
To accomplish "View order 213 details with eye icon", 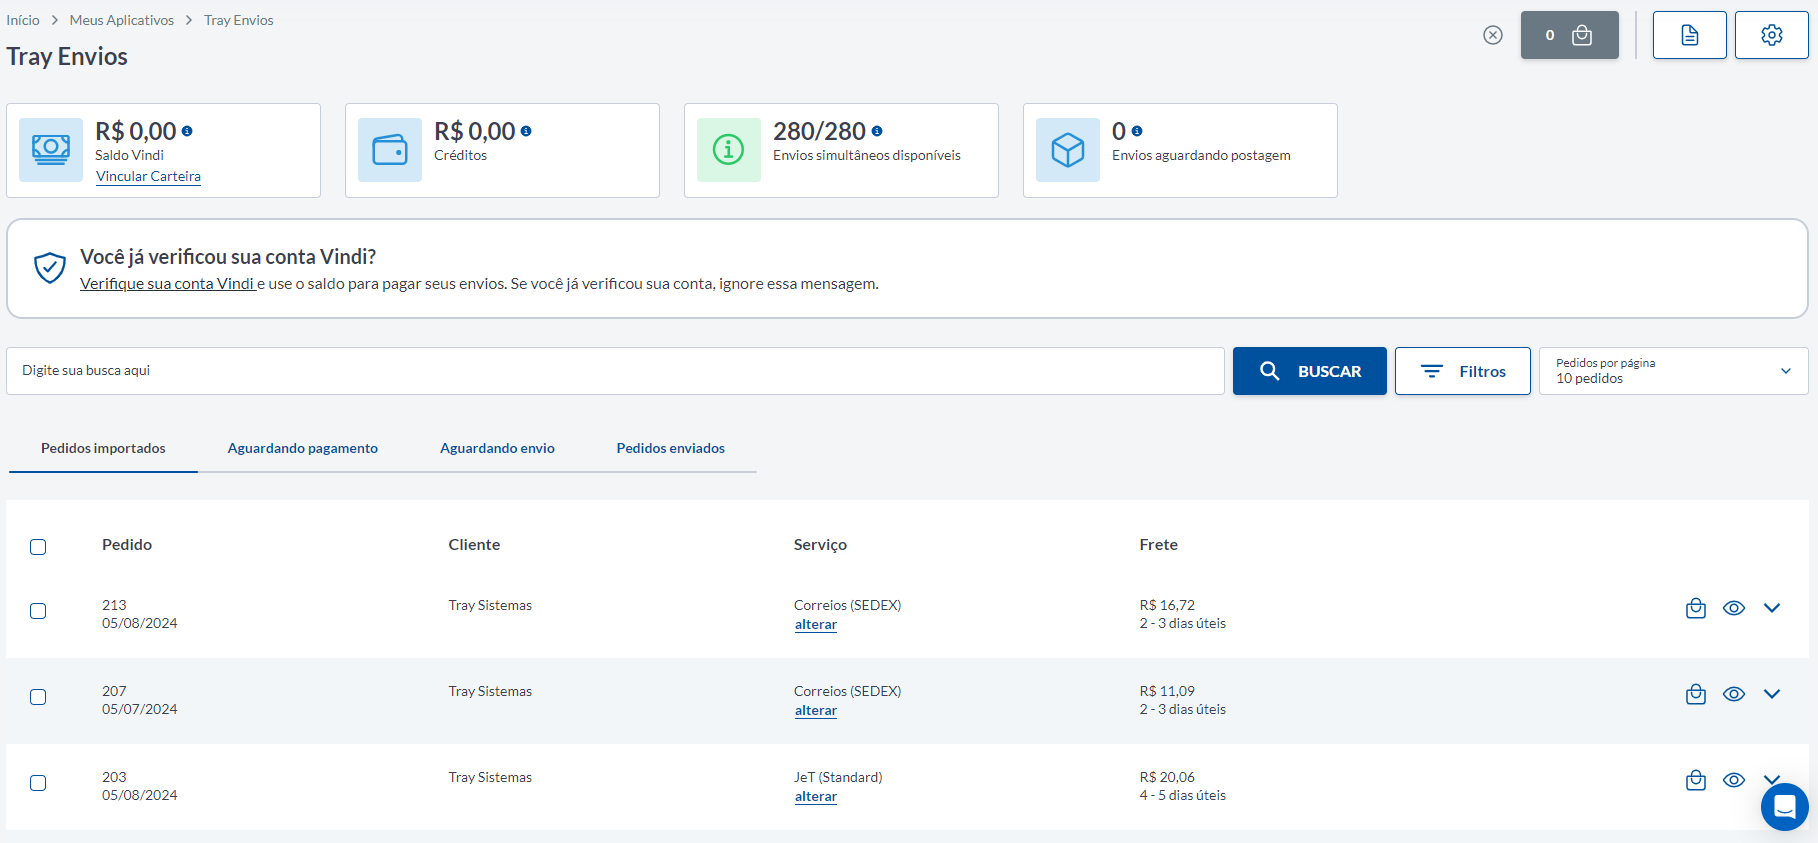I will point(1734,608).
